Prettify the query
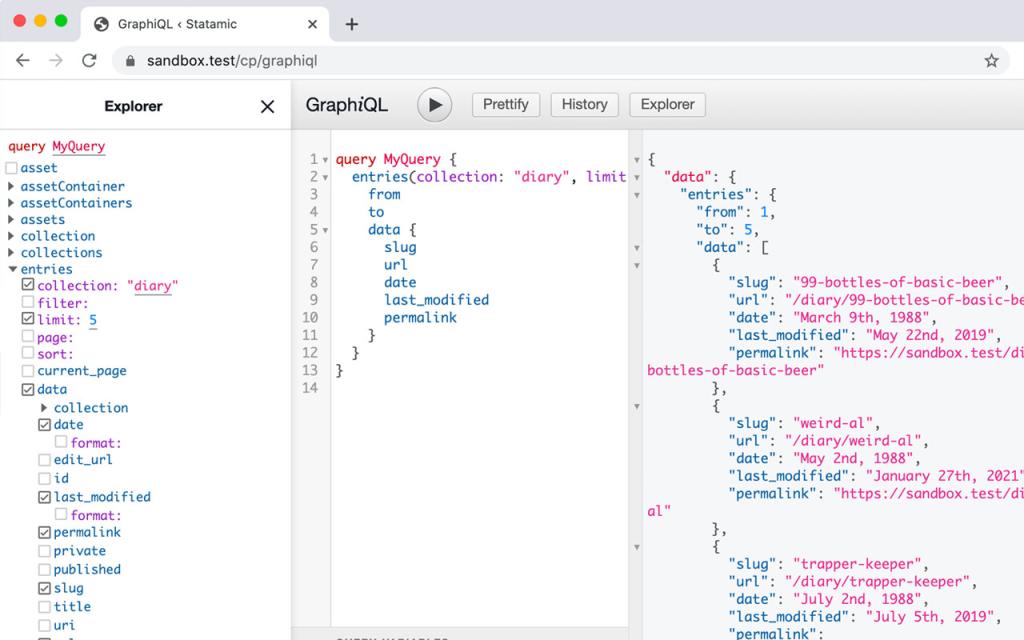This screenshot has height=640, width=1024. (505, 104)
